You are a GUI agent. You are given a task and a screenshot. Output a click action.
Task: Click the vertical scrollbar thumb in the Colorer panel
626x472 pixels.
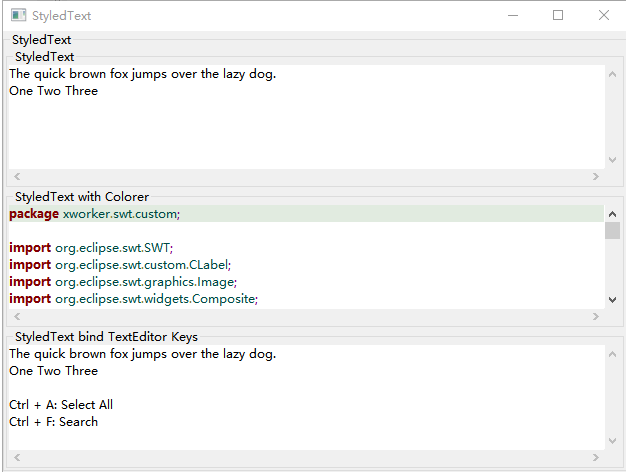pyautogui.click(x=612, y=231)
